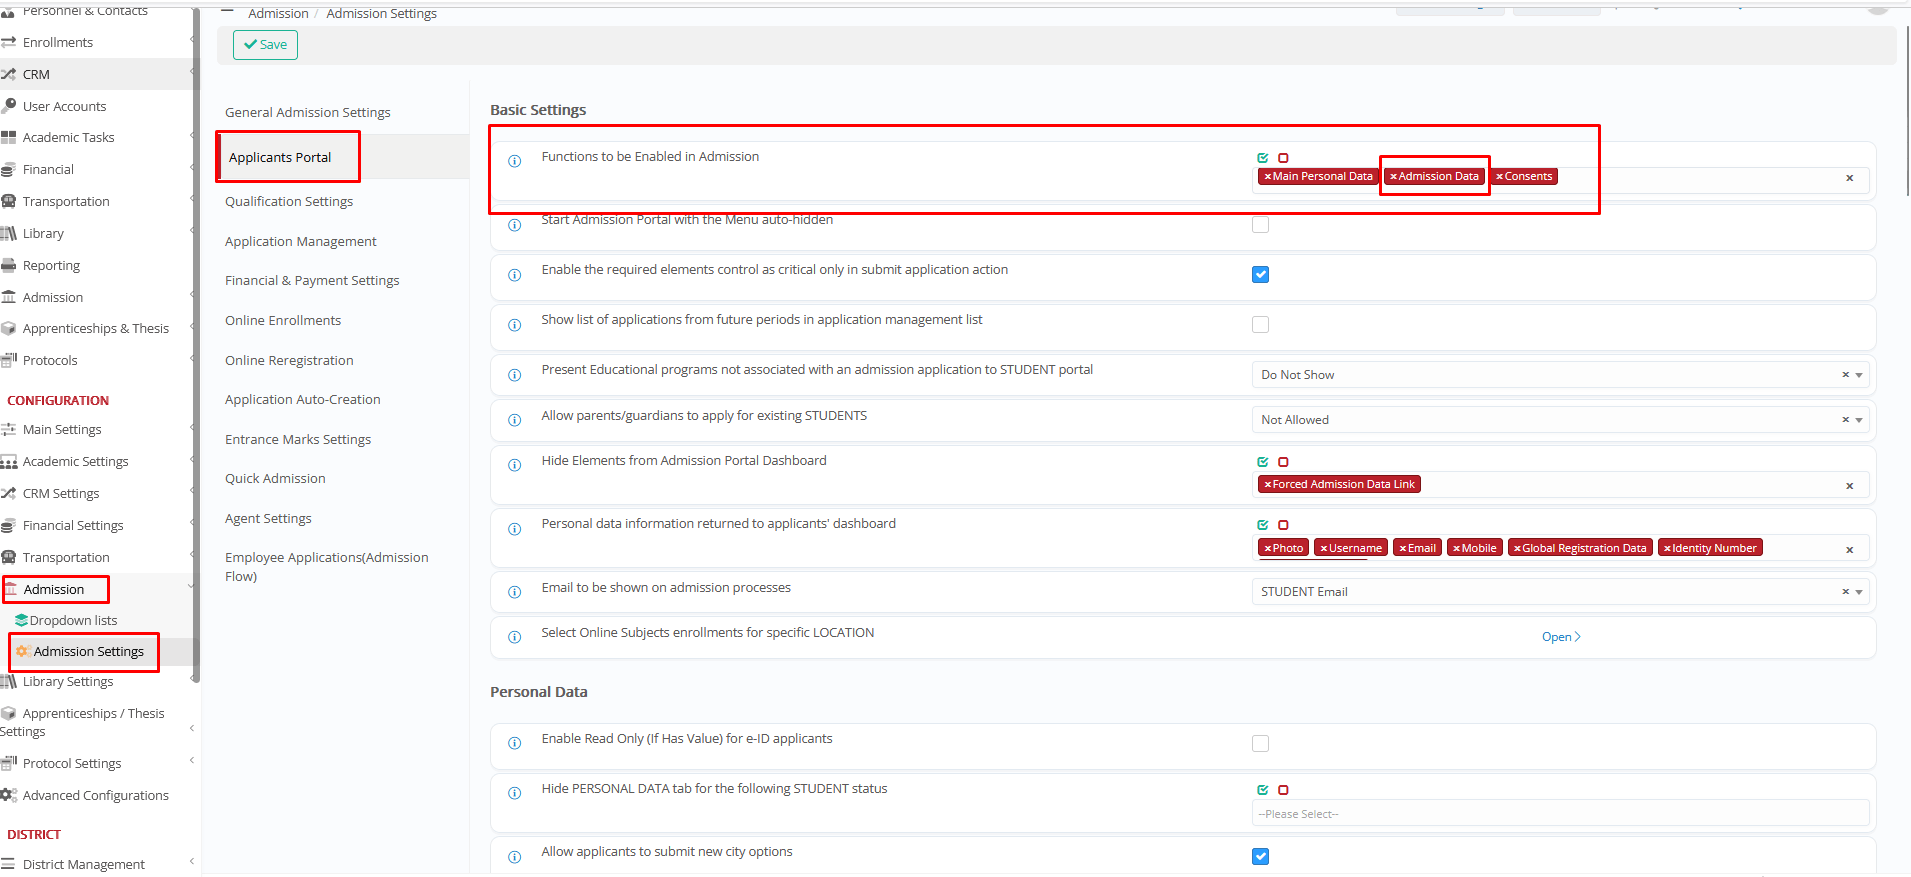1911x877 pixels.
Task: Enable Start Admission Portal with Menu auto-hidden
Action: (x=1260, y=225)
